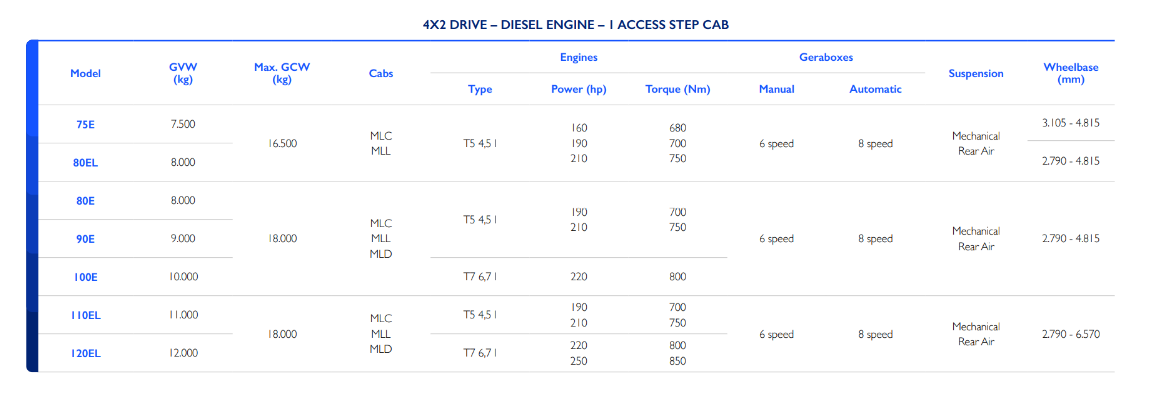The width and height of the screenshot is (1155, 411).
Task: Click the Power (hp) subheader
Action: coord(579,89)
